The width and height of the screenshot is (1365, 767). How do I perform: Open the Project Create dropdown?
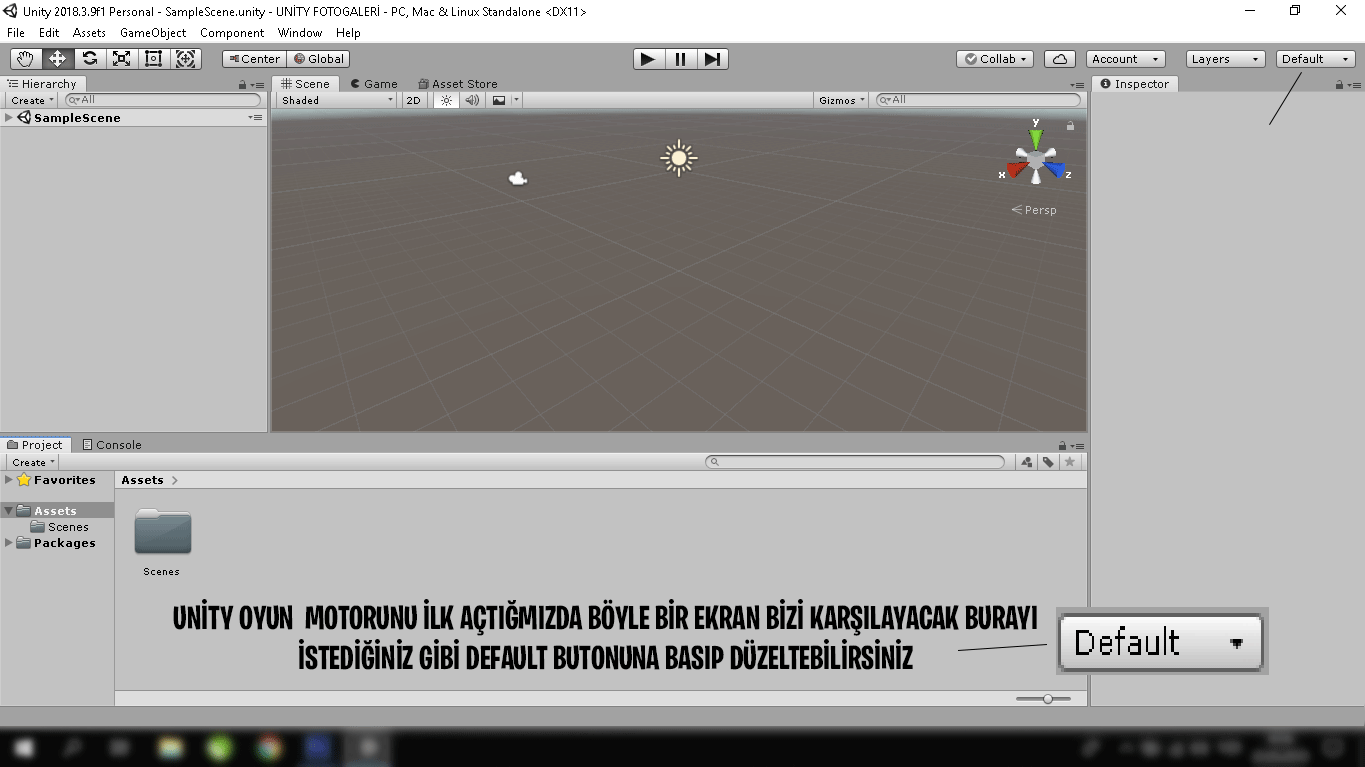coord(33,462)
